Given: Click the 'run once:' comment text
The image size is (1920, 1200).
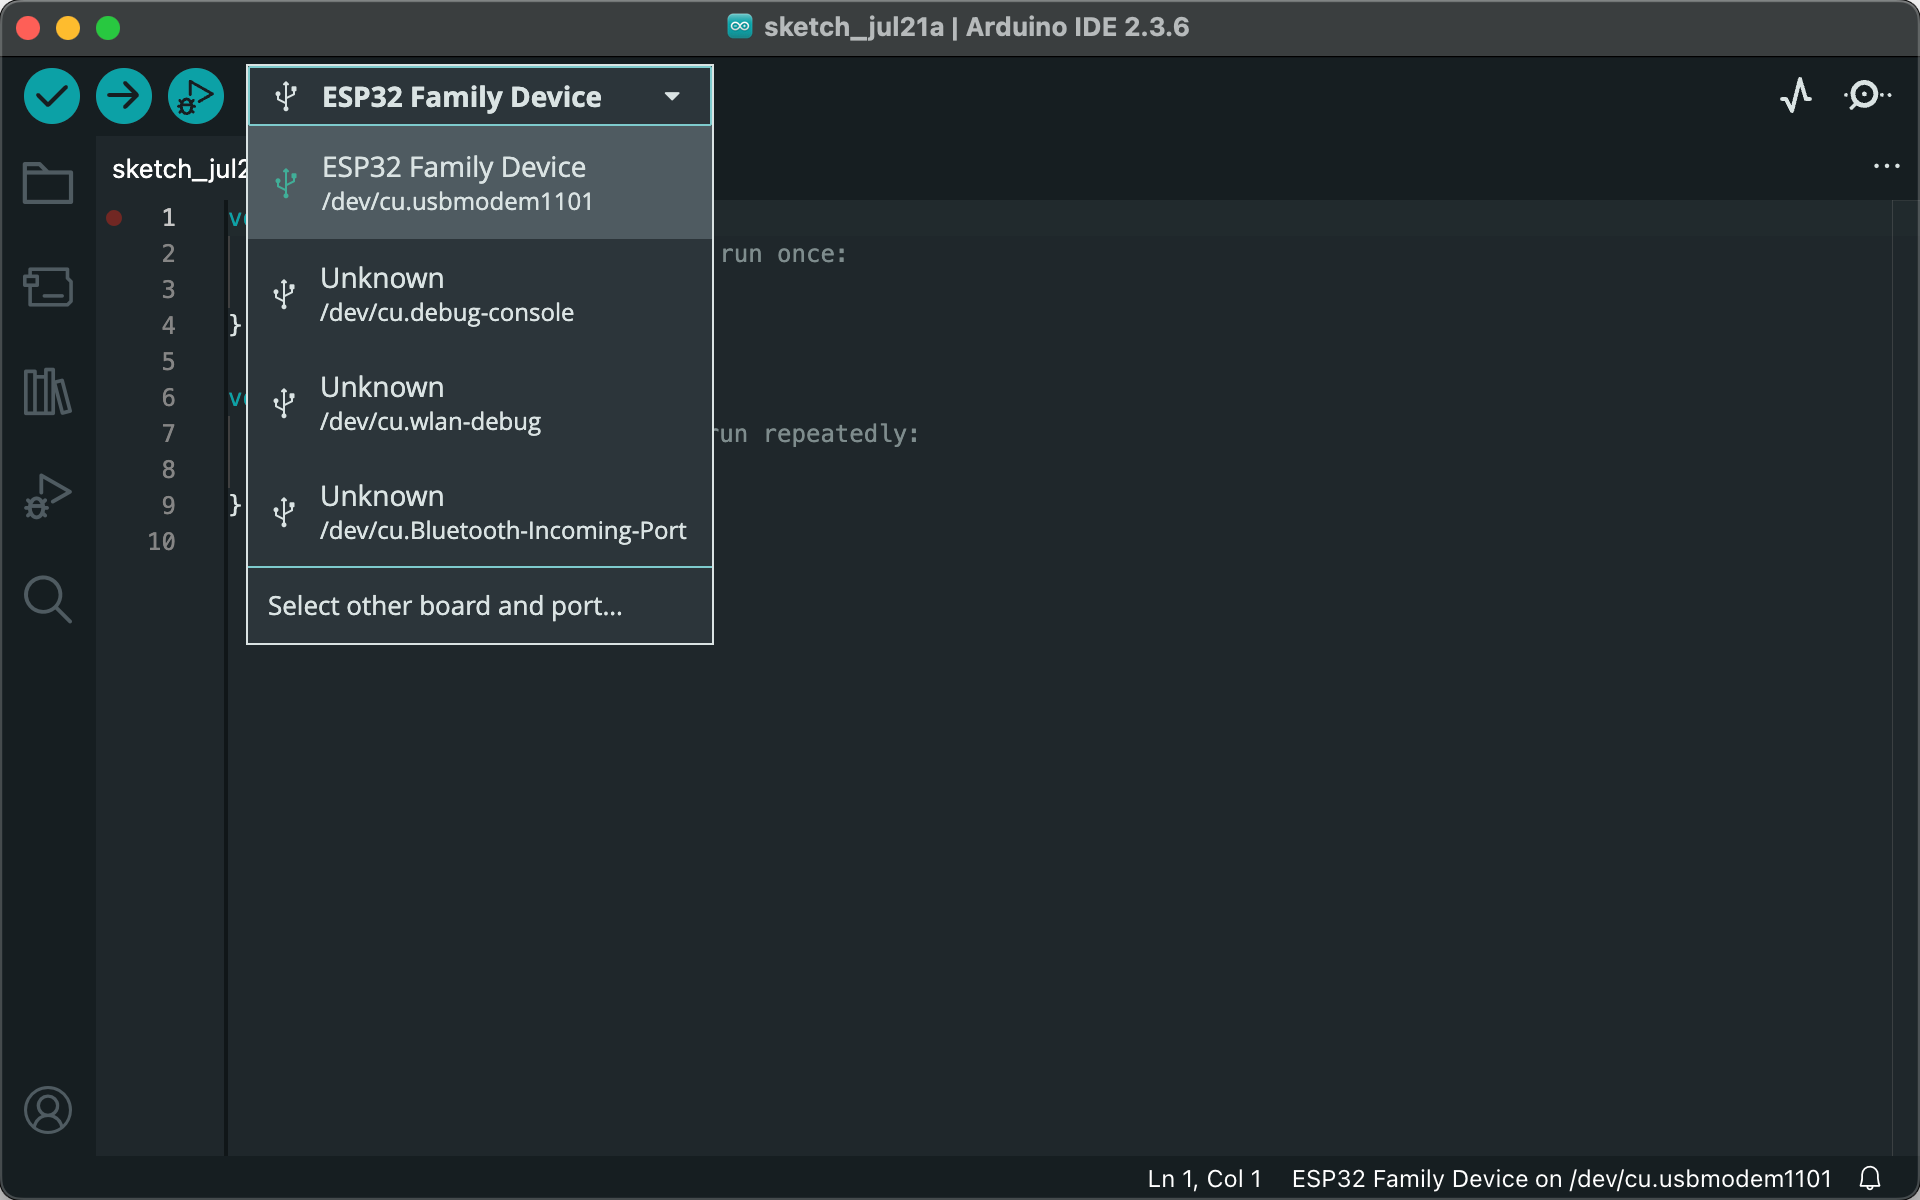Looking at the screenshot, I should pyautogui.click(x=783, y=254).
